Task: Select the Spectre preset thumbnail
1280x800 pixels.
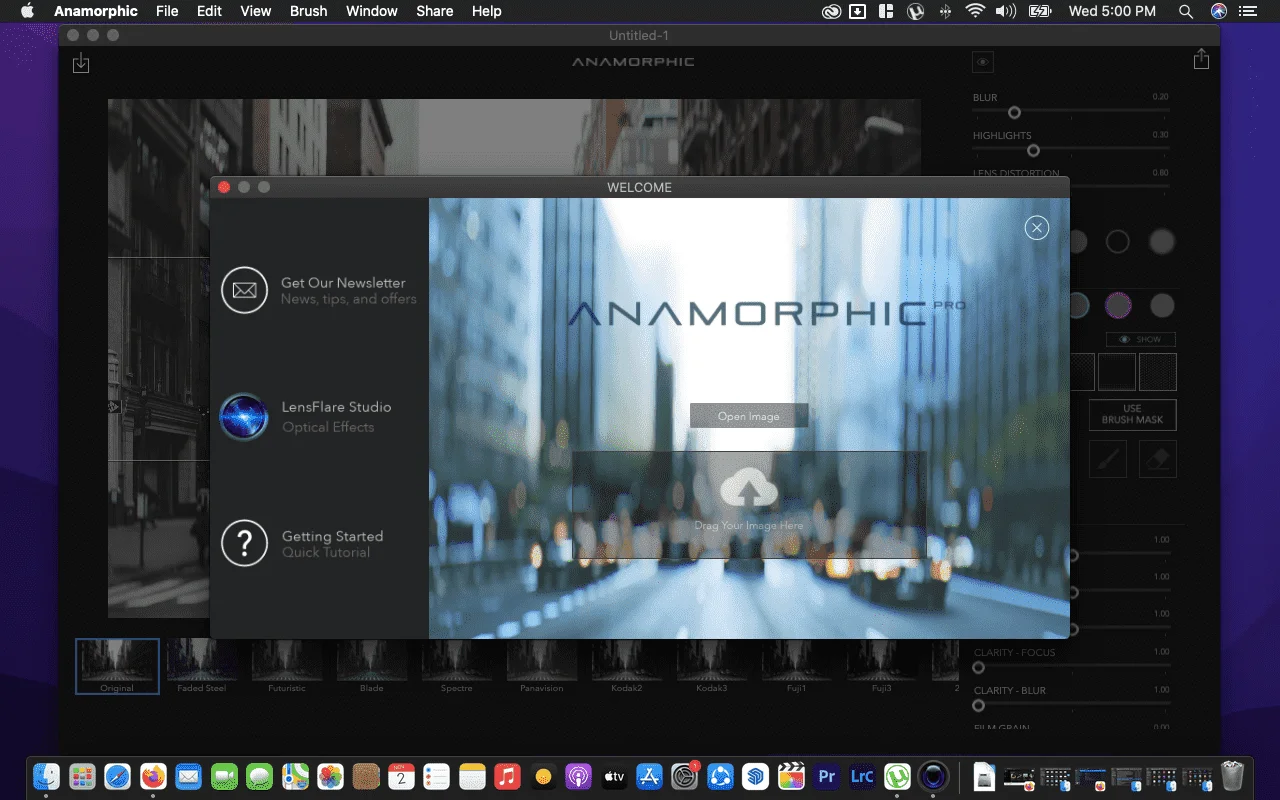Action: tap(457, 666)
